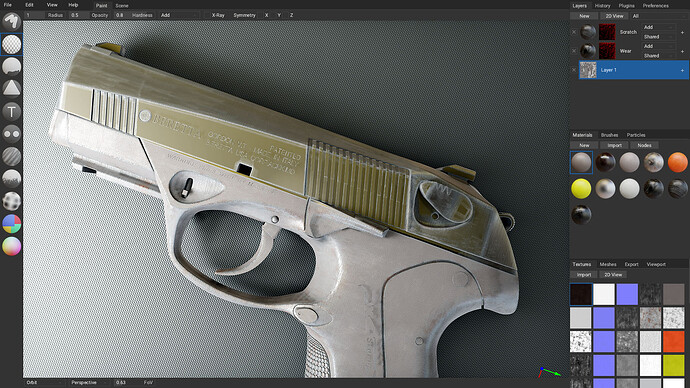Open the Edit menu

[x=29, y=5]
